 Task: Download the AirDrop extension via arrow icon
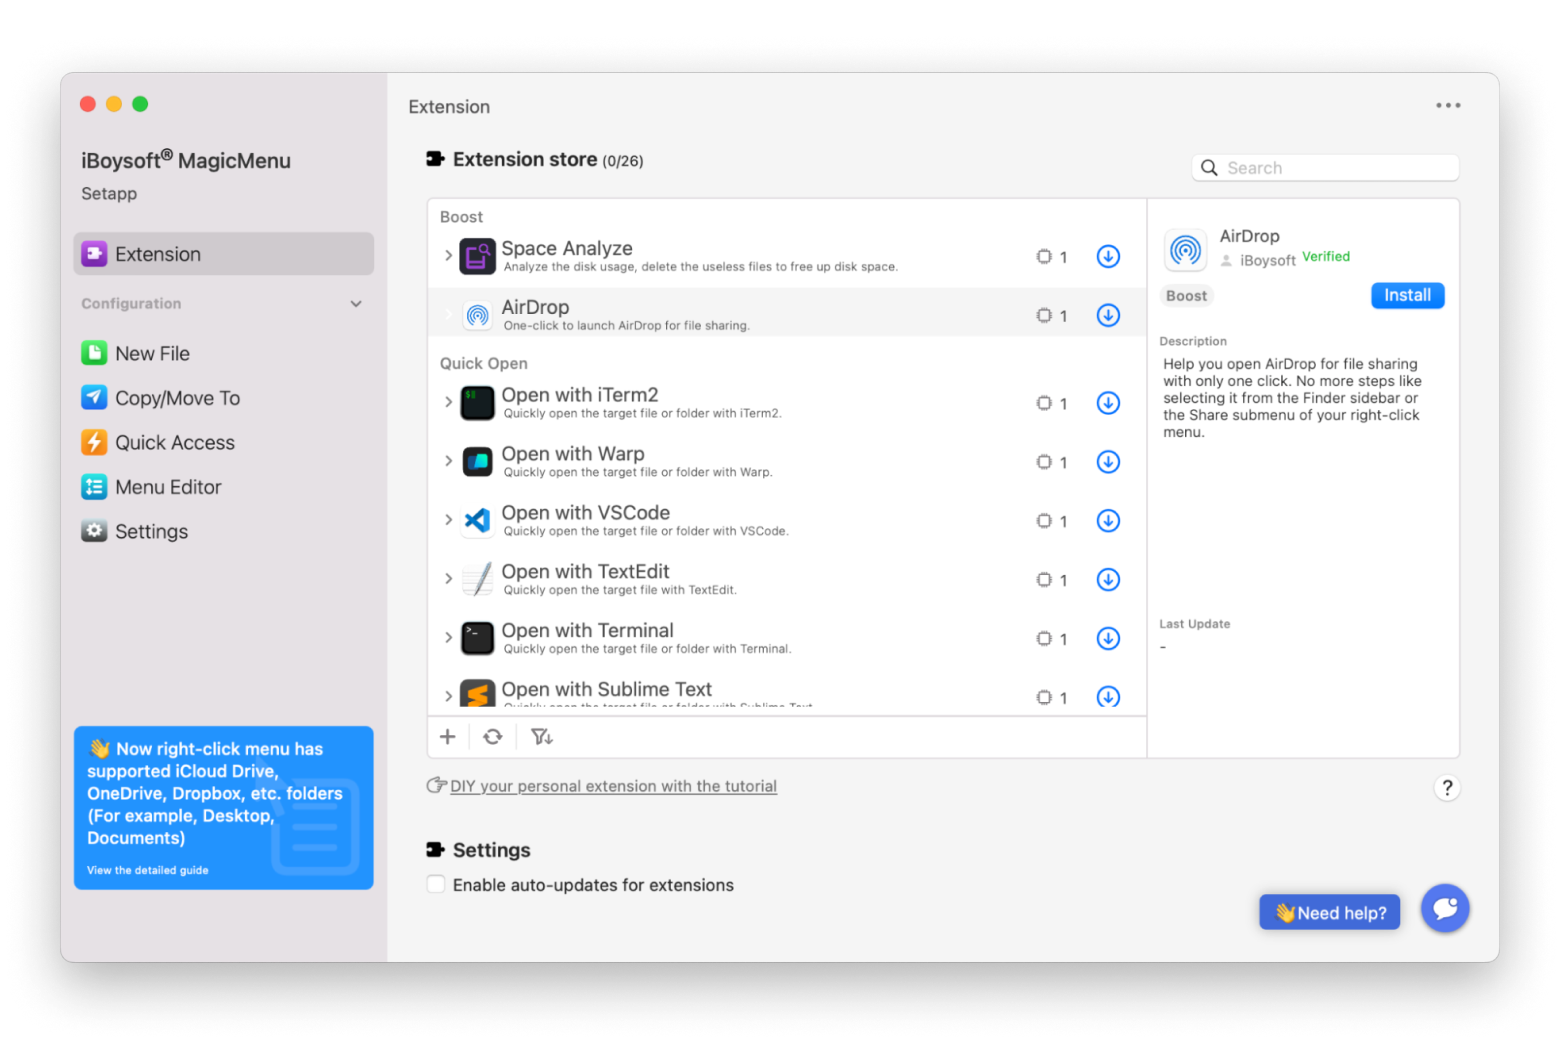(1108, 316)
